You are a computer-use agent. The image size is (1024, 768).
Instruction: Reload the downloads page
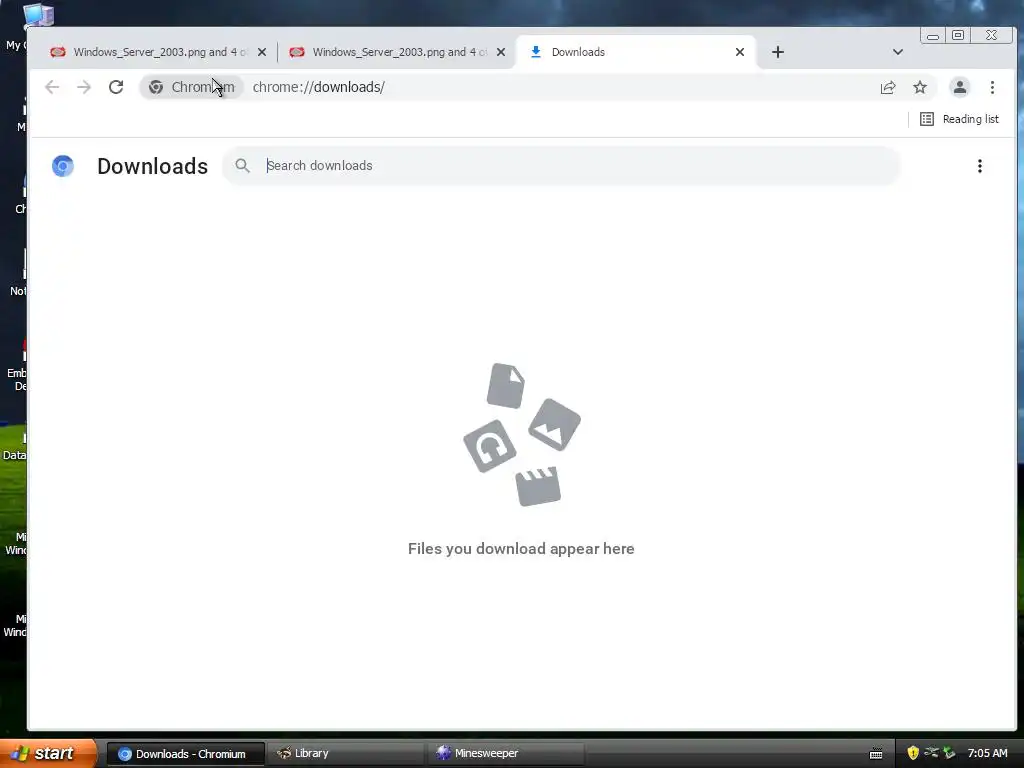[116, 87]
